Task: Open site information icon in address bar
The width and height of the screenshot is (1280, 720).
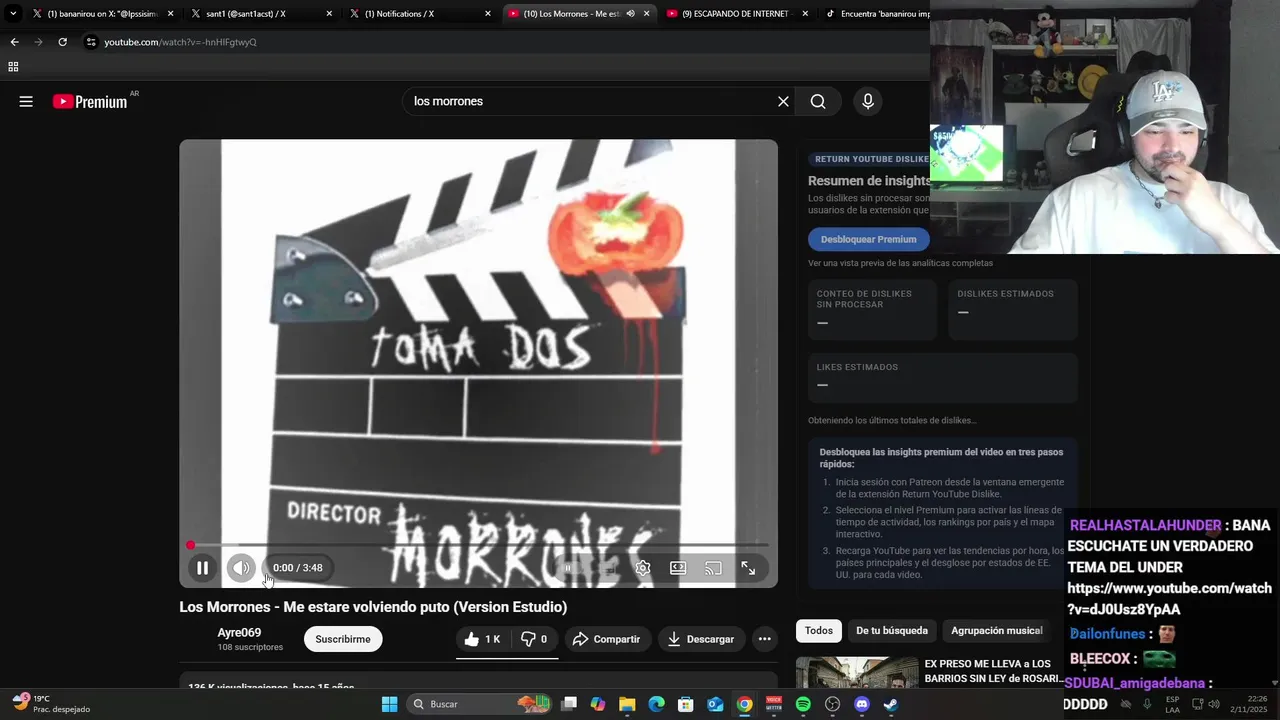Action: [x=91, y=42]
